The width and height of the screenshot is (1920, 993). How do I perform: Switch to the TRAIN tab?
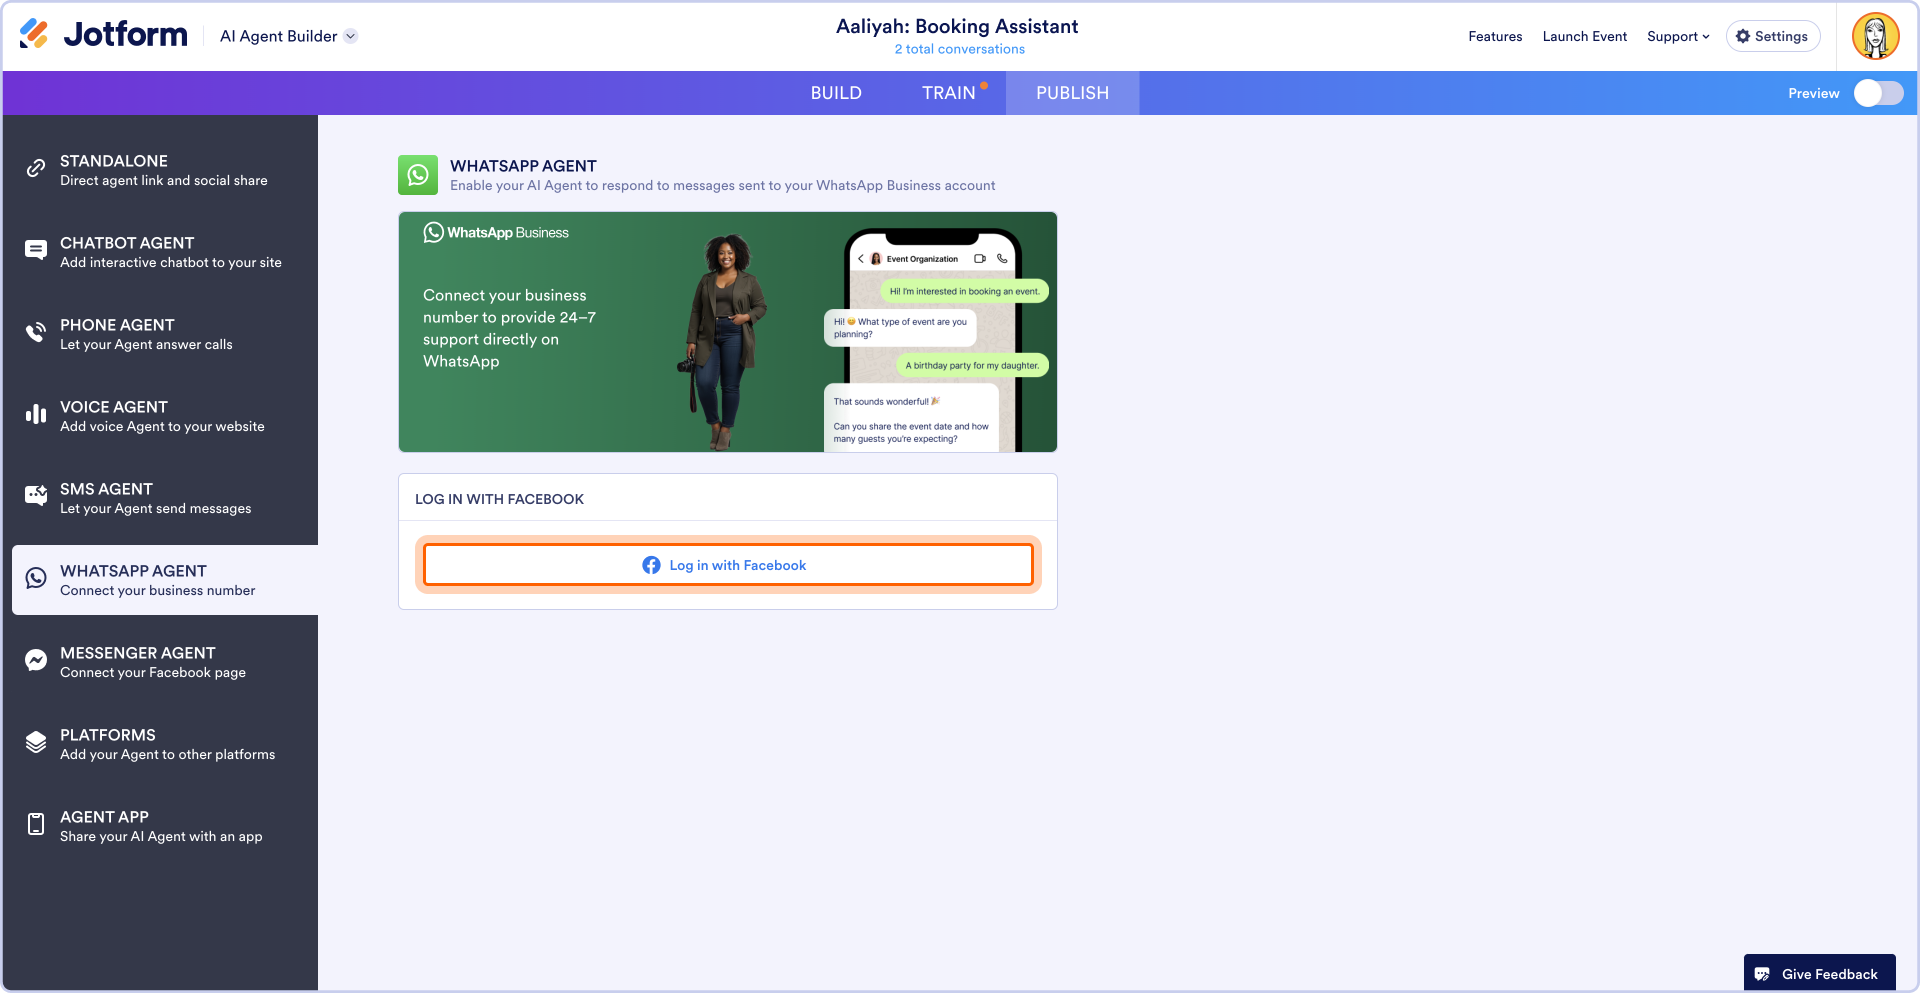(x=949, y=93)
